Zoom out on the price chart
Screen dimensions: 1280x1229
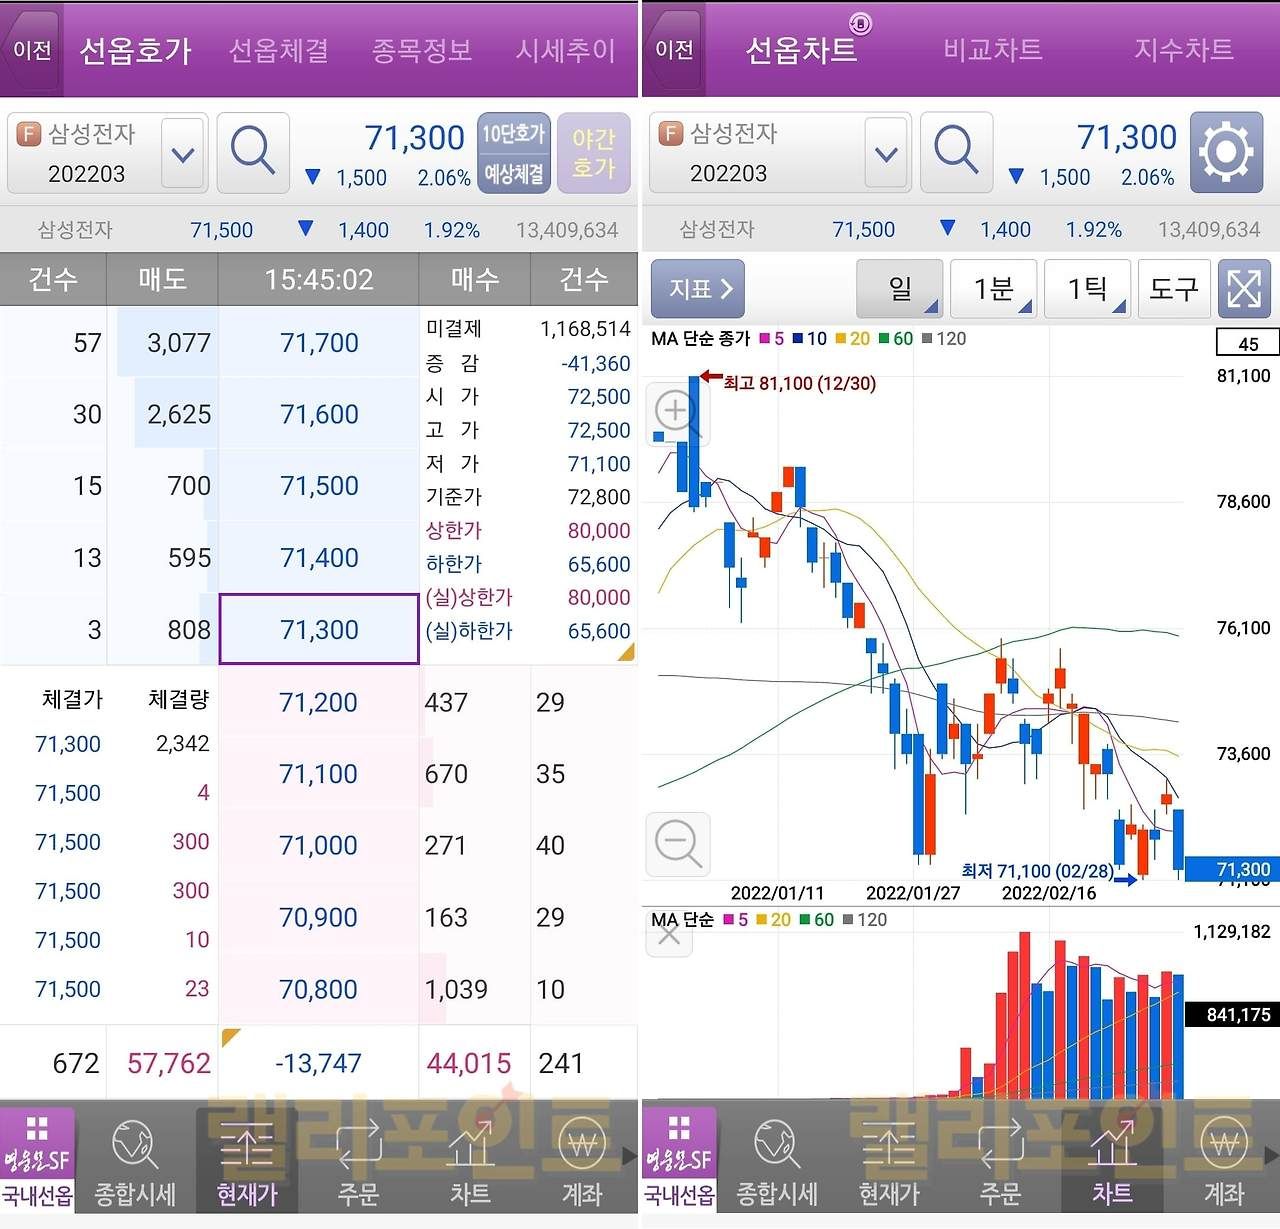[x=678, y=843]
